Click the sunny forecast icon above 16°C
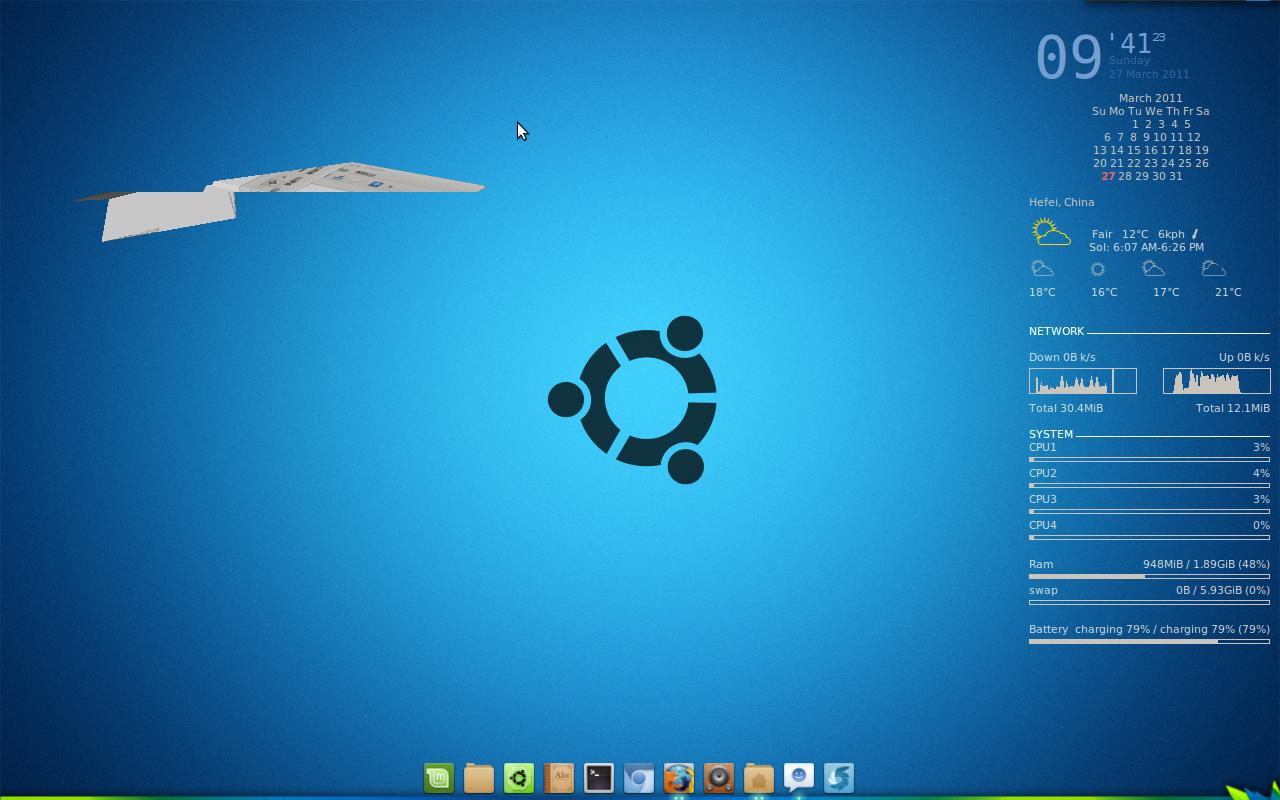The image size is (1280, 800). [x=1097, y=269]
